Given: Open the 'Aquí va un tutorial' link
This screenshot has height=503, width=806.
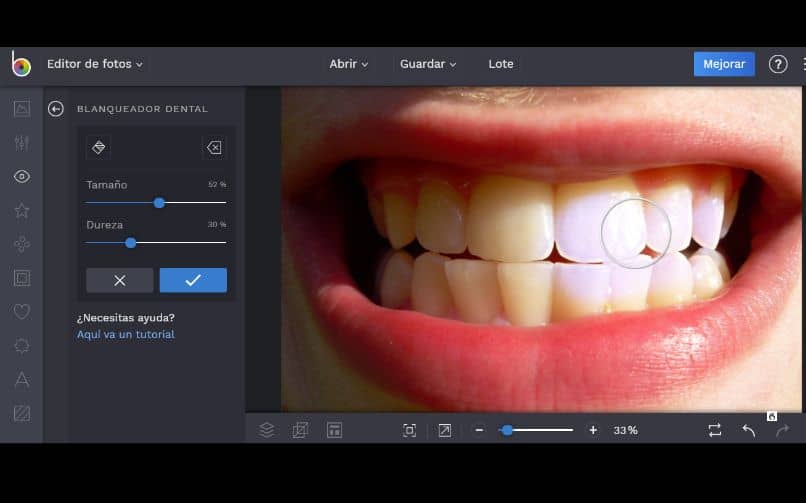Looking at the screenshot, I should click(126, 334).
